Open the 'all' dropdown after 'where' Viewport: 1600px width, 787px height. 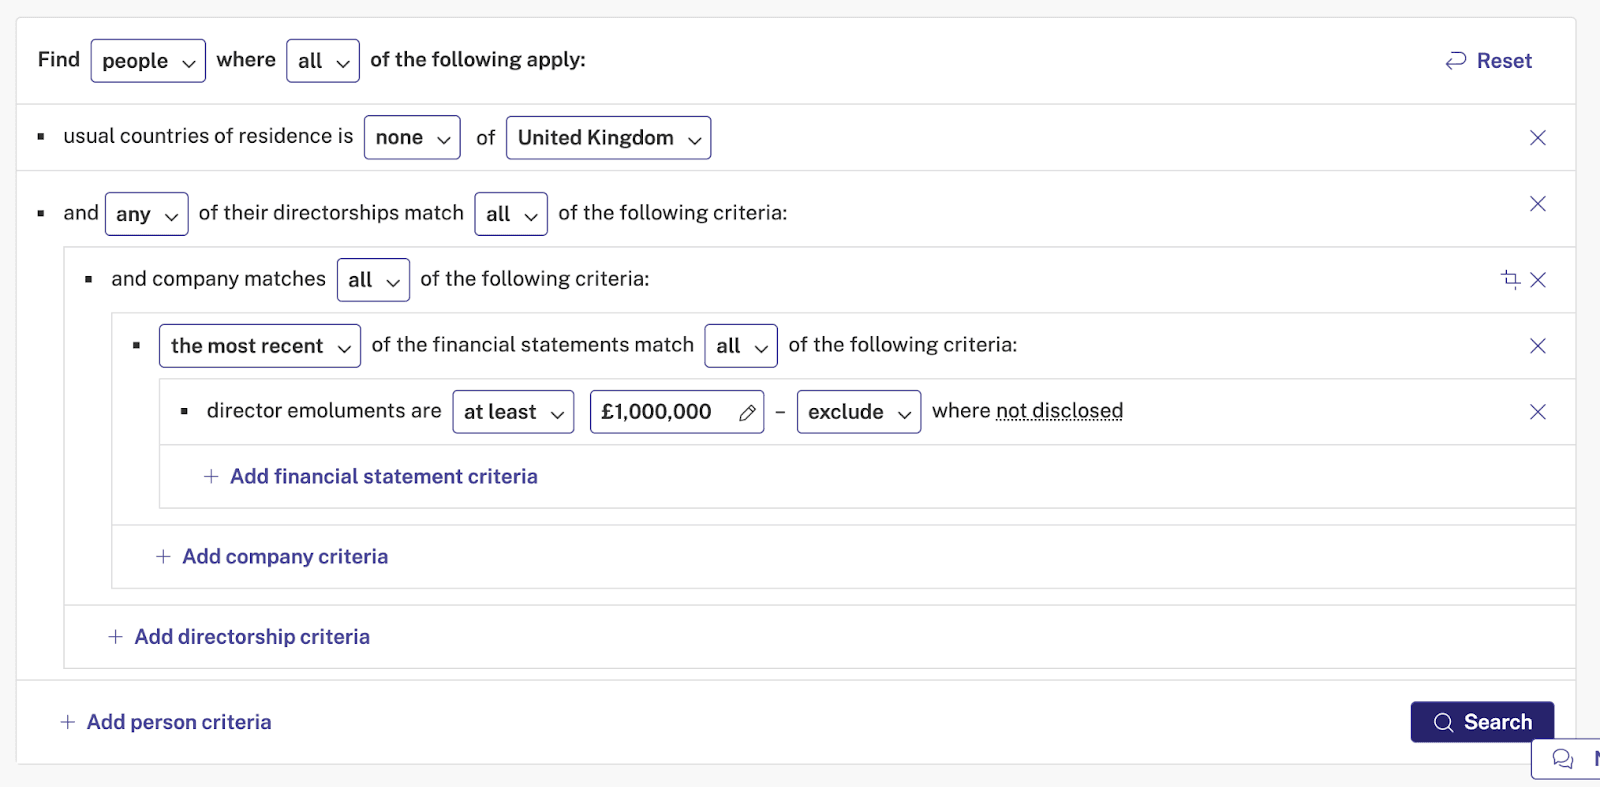[x=323, y=61]
